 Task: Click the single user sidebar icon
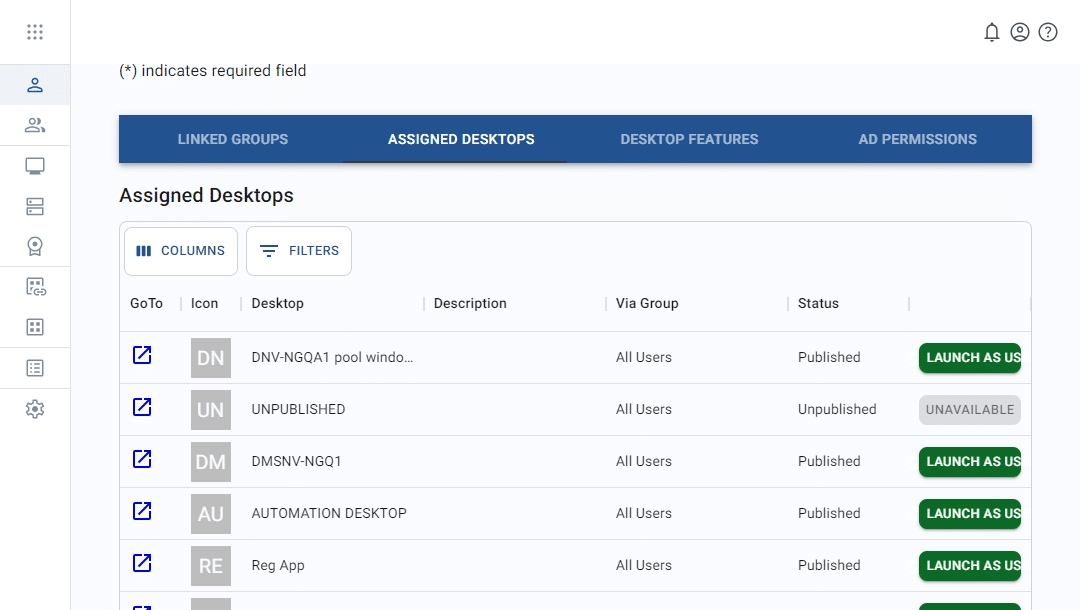[x=35, y=85]
